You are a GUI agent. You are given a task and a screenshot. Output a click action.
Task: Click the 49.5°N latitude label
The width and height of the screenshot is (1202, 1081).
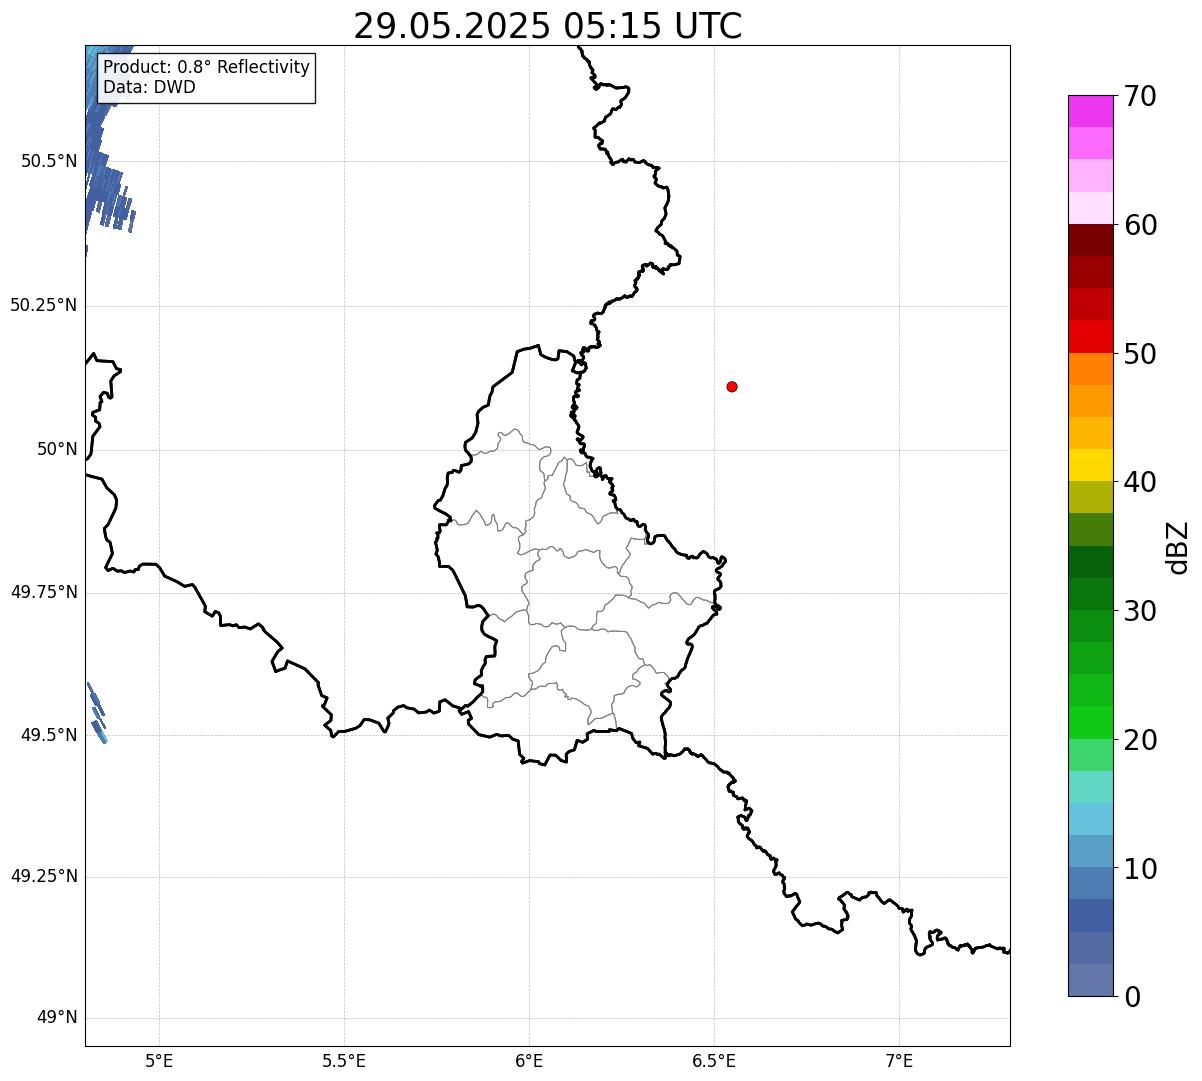point(49,735)
